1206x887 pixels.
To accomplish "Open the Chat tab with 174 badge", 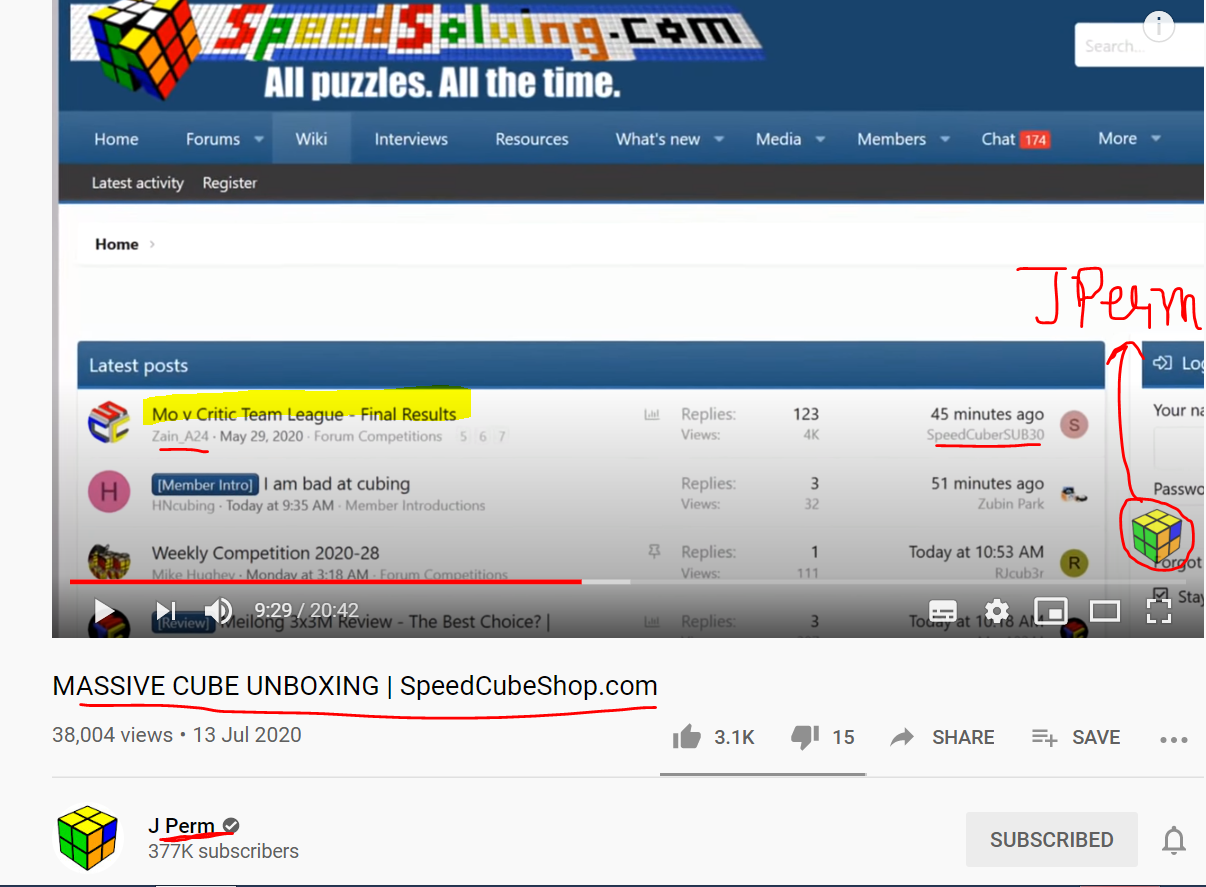I will tap(1015, 139).
